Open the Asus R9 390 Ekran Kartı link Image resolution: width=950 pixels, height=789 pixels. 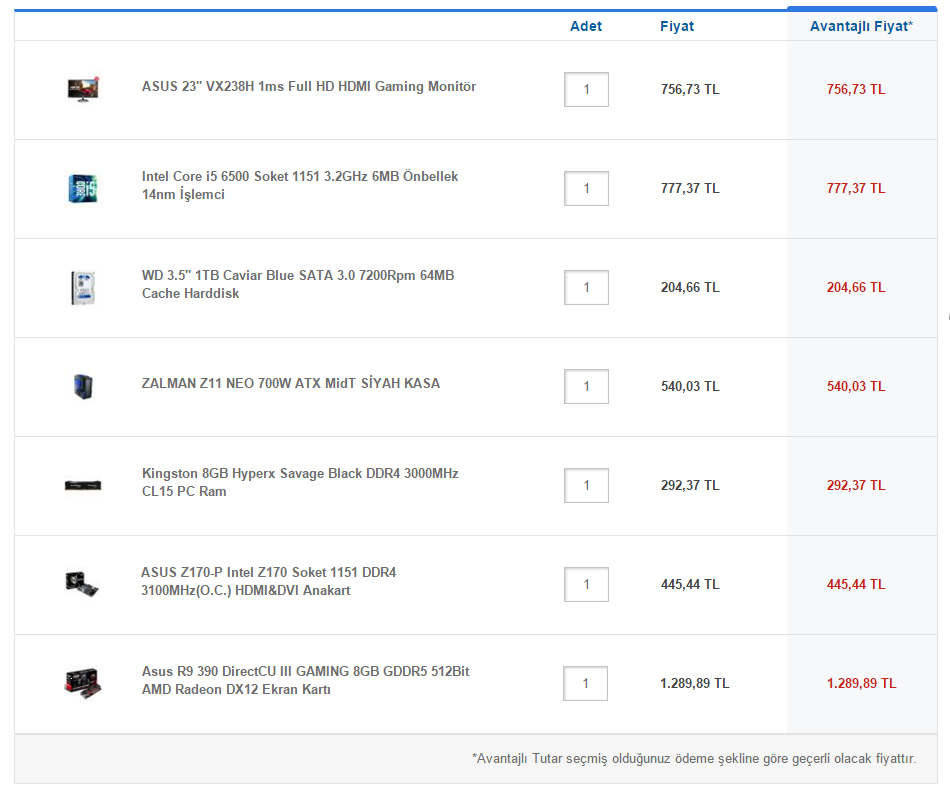click(x=305, y=680)
